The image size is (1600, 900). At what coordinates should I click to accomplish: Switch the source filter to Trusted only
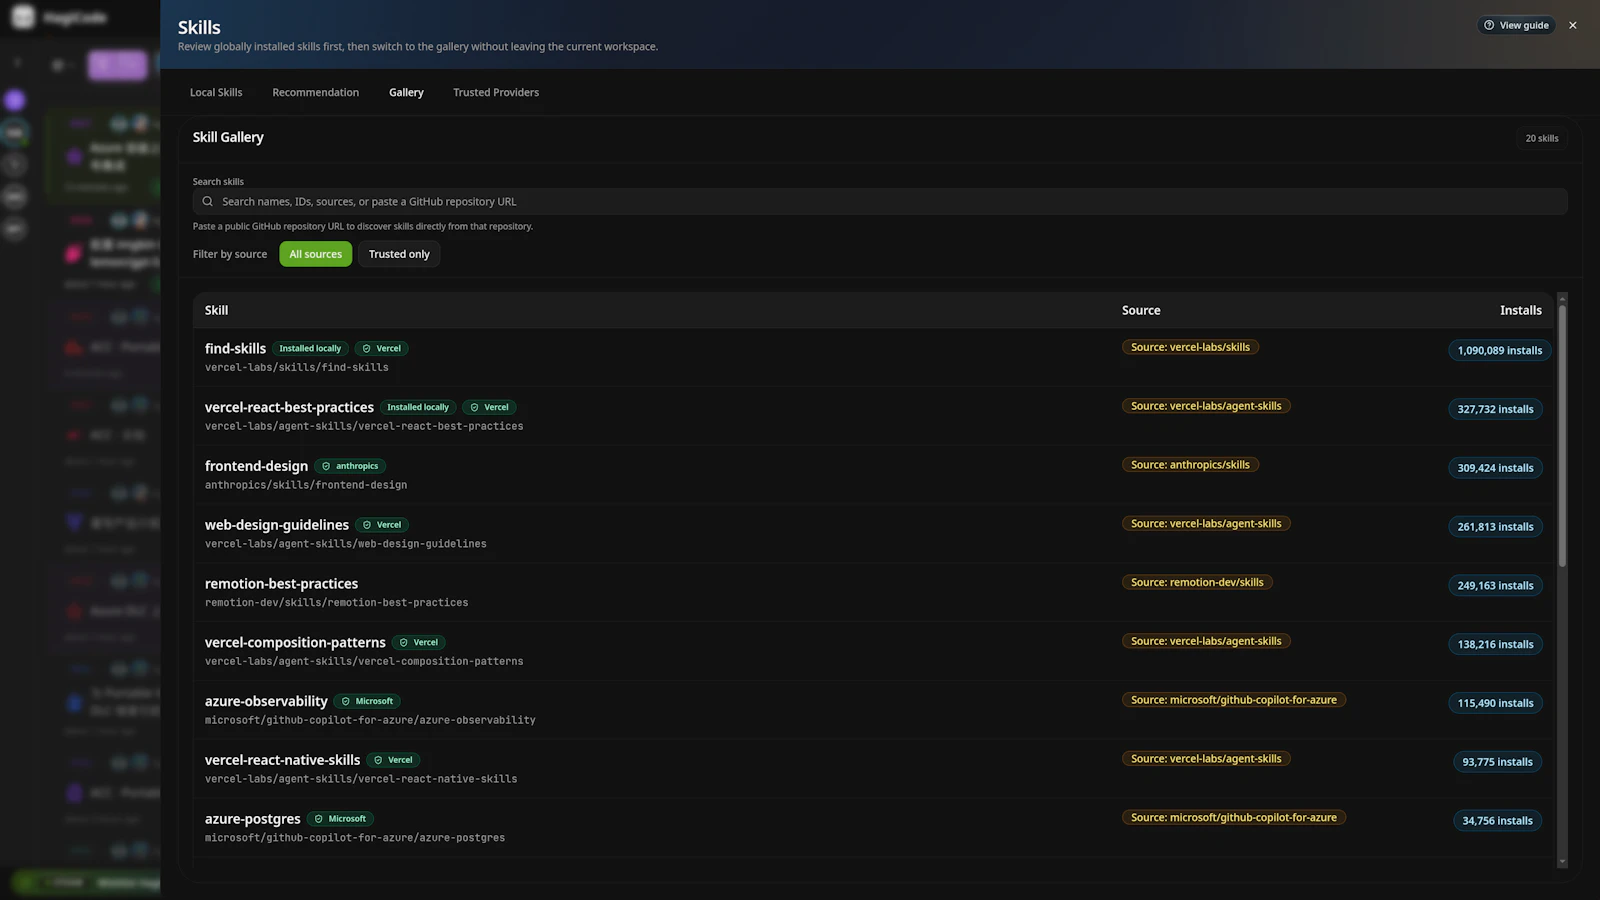[399, 253]
